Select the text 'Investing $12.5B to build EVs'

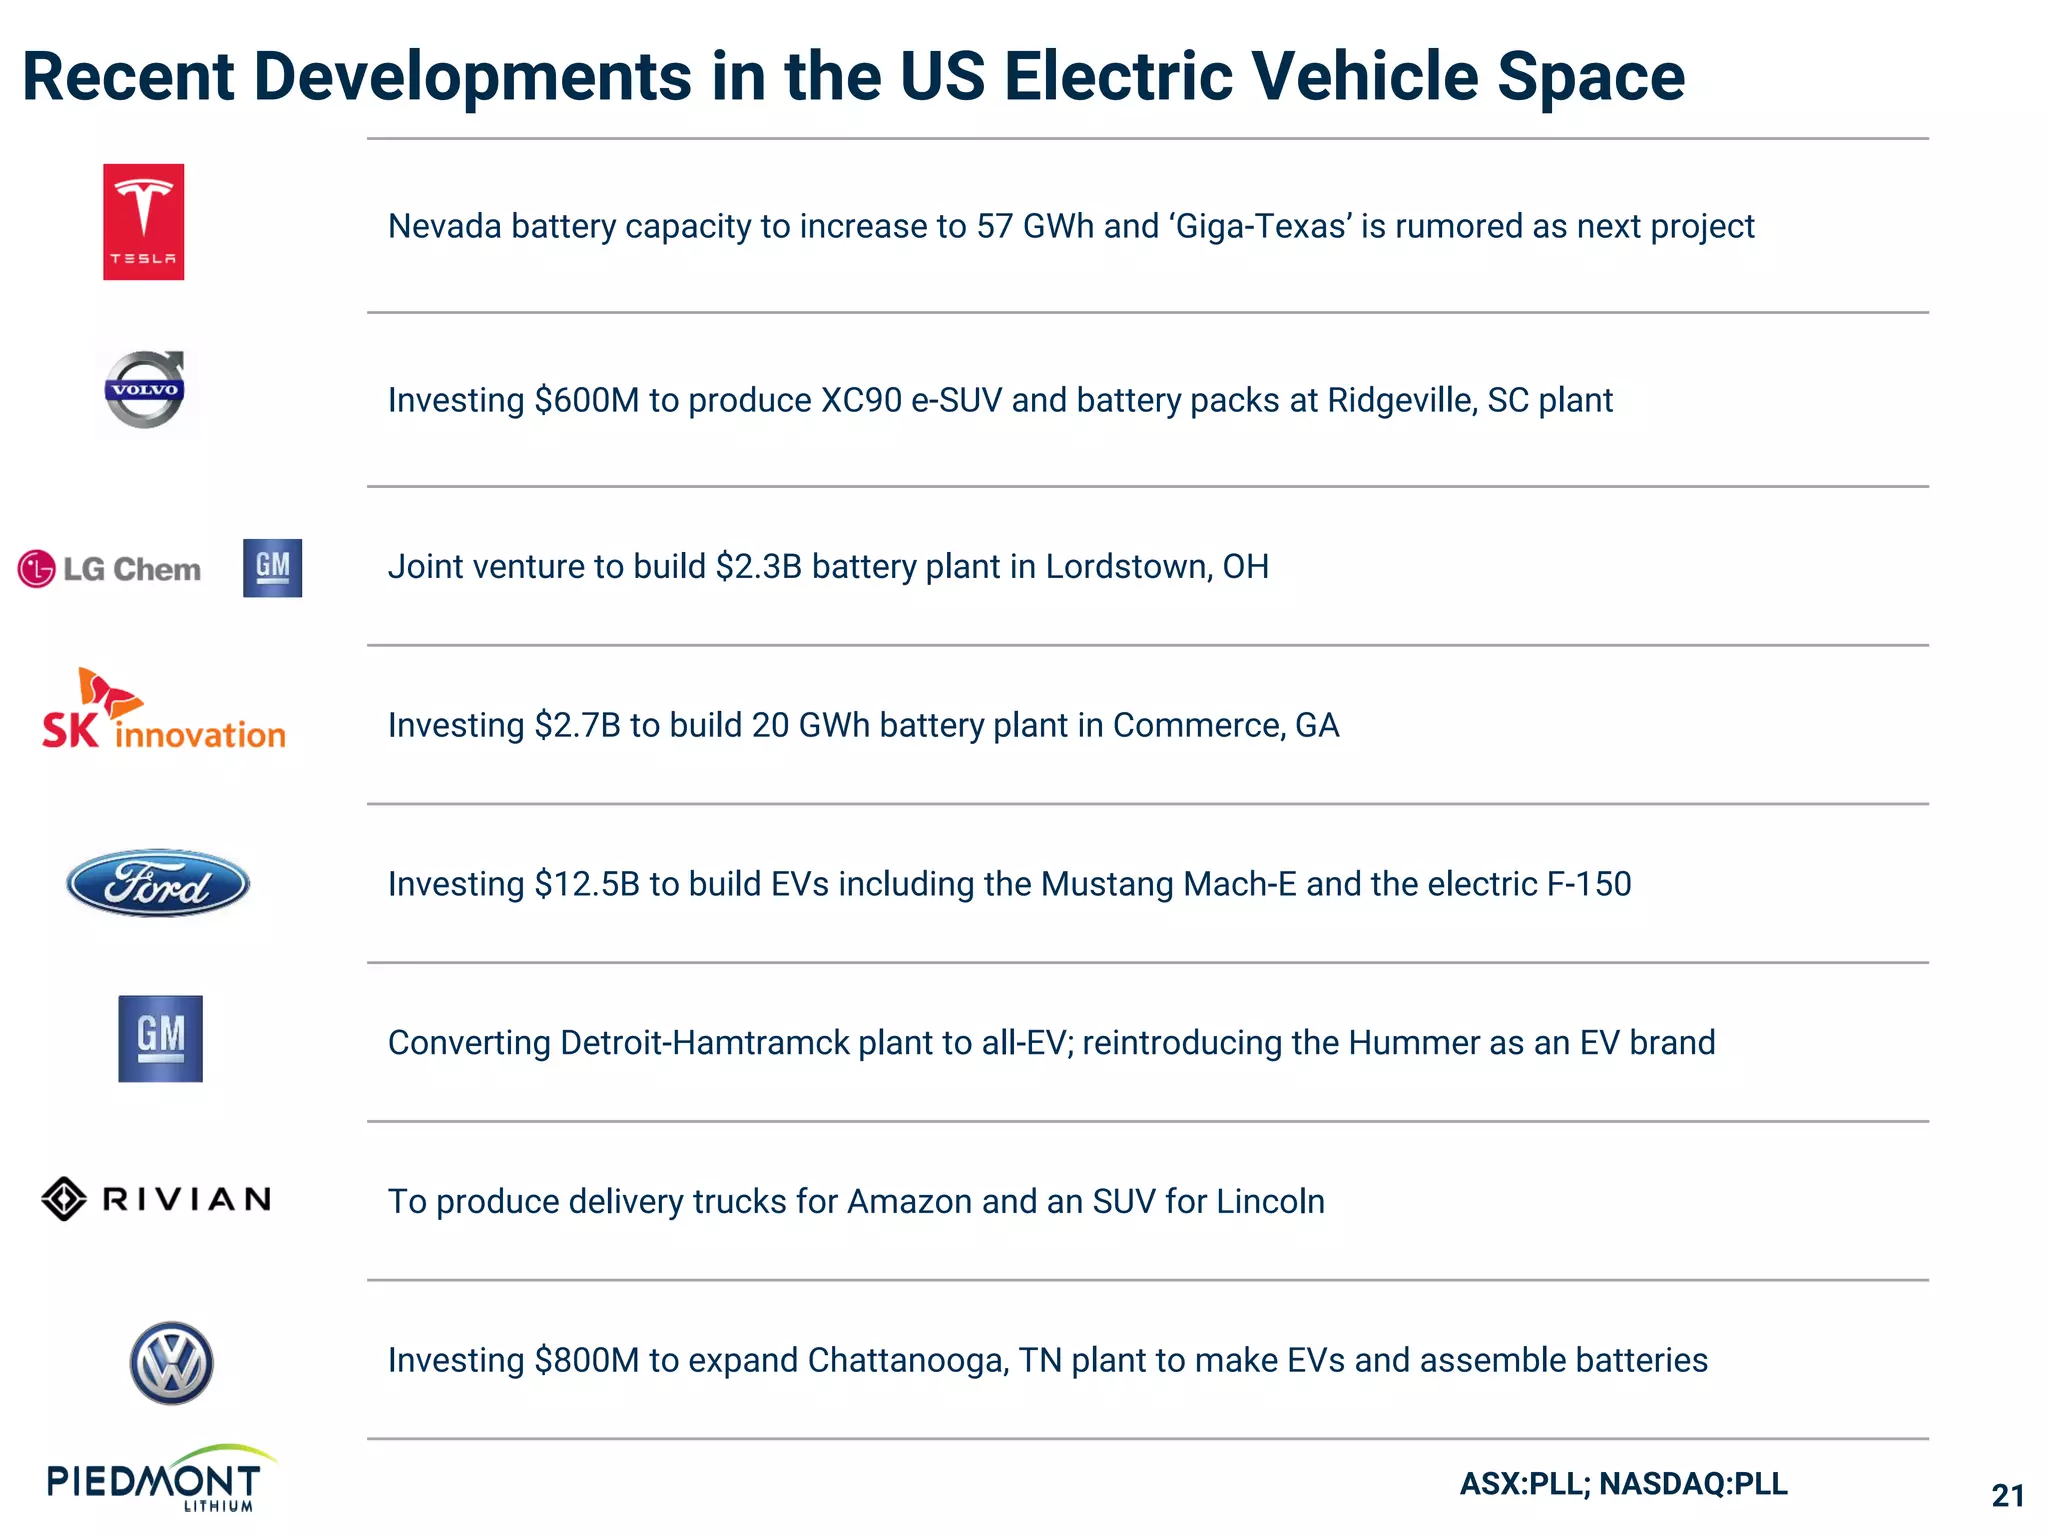click(x=608, y=885)
